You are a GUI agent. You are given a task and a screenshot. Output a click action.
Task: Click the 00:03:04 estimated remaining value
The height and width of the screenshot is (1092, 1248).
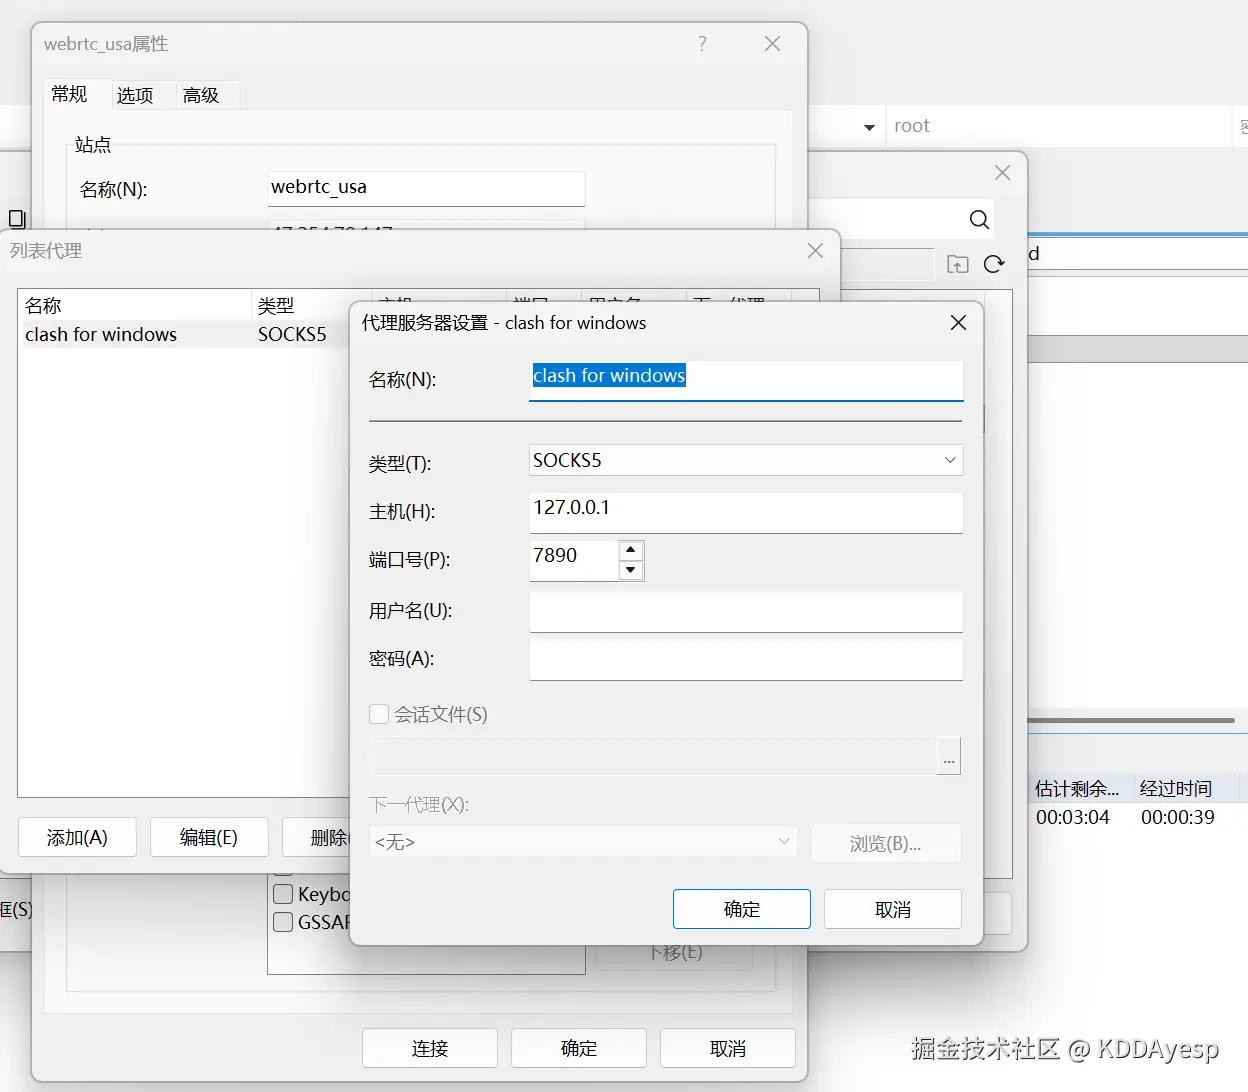pos(1072,817)
